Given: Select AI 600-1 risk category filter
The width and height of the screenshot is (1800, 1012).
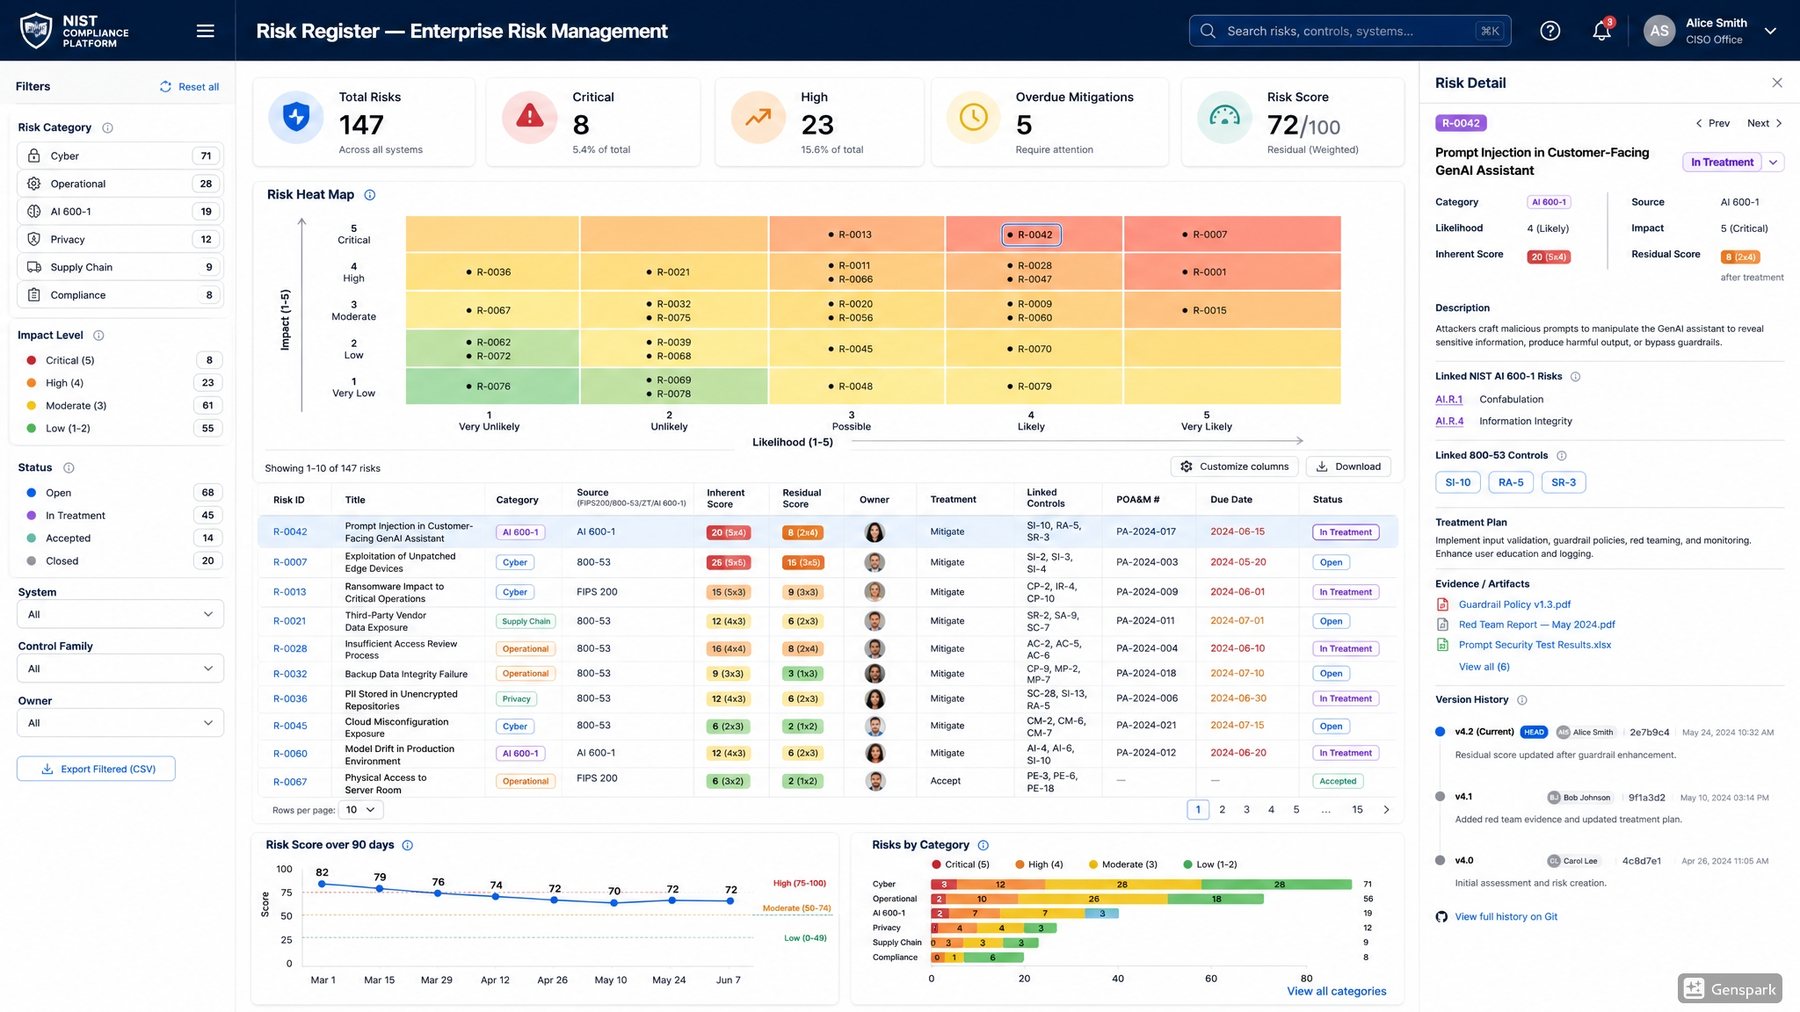Looking at the screenshot, I should pos(120,212).
